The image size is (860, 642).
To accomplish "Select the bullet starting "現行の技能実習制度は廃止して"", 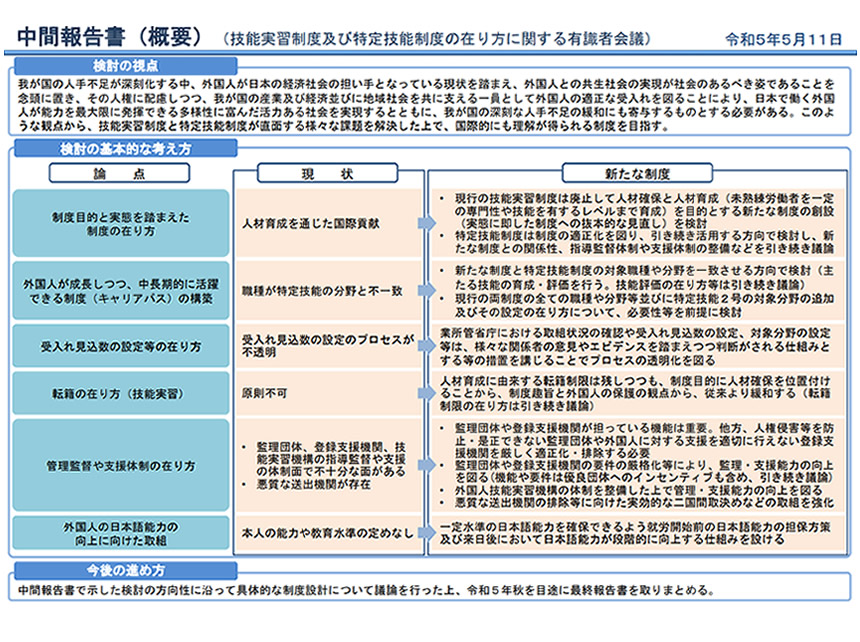I will 638,211.
